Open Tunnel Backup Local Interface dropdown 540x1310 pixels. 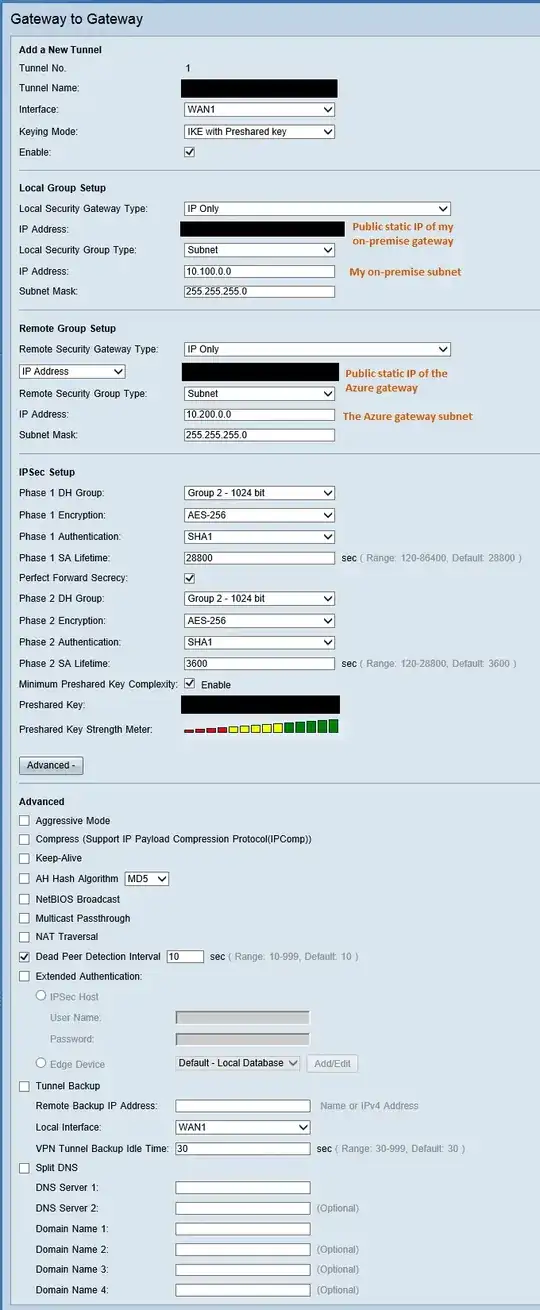click(x=243, y=1127)
